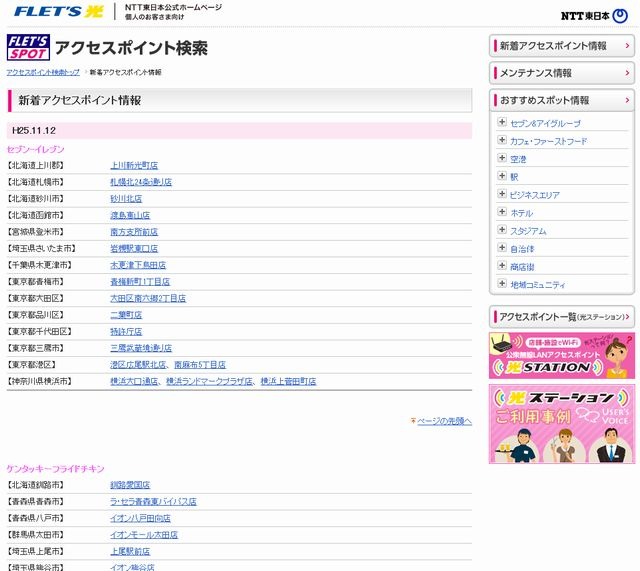Expand the 自治体 plus icon
The height and width of the screenshot is (571, 640).
pos(502,248)
